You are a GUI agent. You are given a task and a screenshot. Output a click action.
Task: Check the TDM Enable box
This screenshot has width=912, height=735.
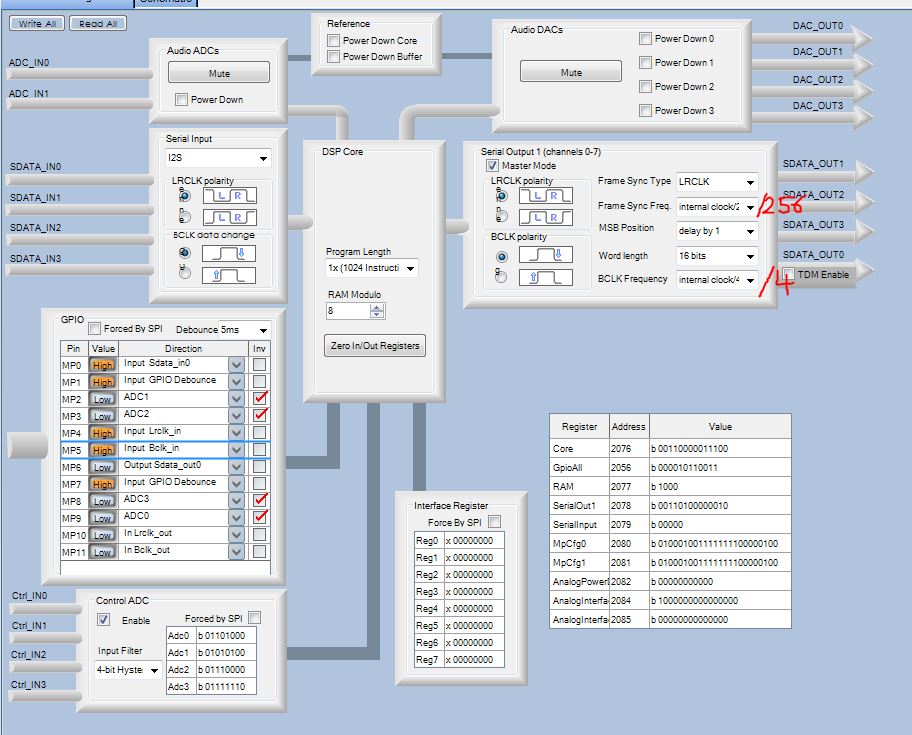[x=790, y=274]
